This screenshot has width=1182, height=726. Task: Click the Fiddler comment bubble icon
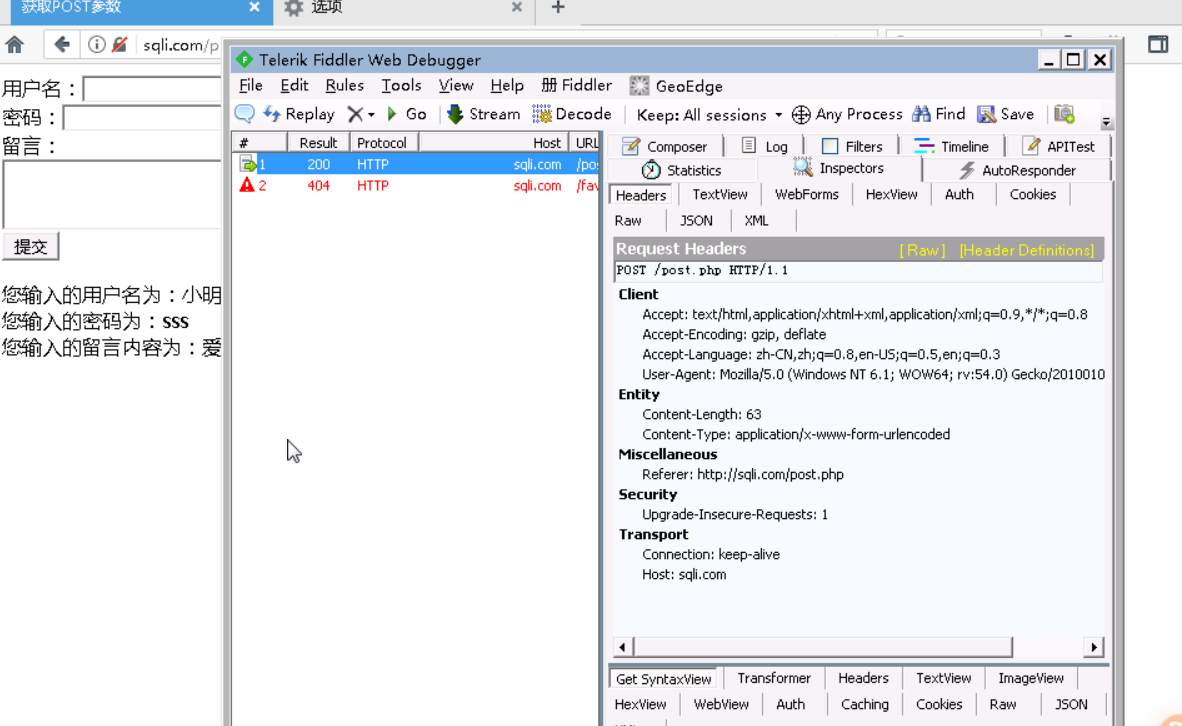(x=244, y=114)
